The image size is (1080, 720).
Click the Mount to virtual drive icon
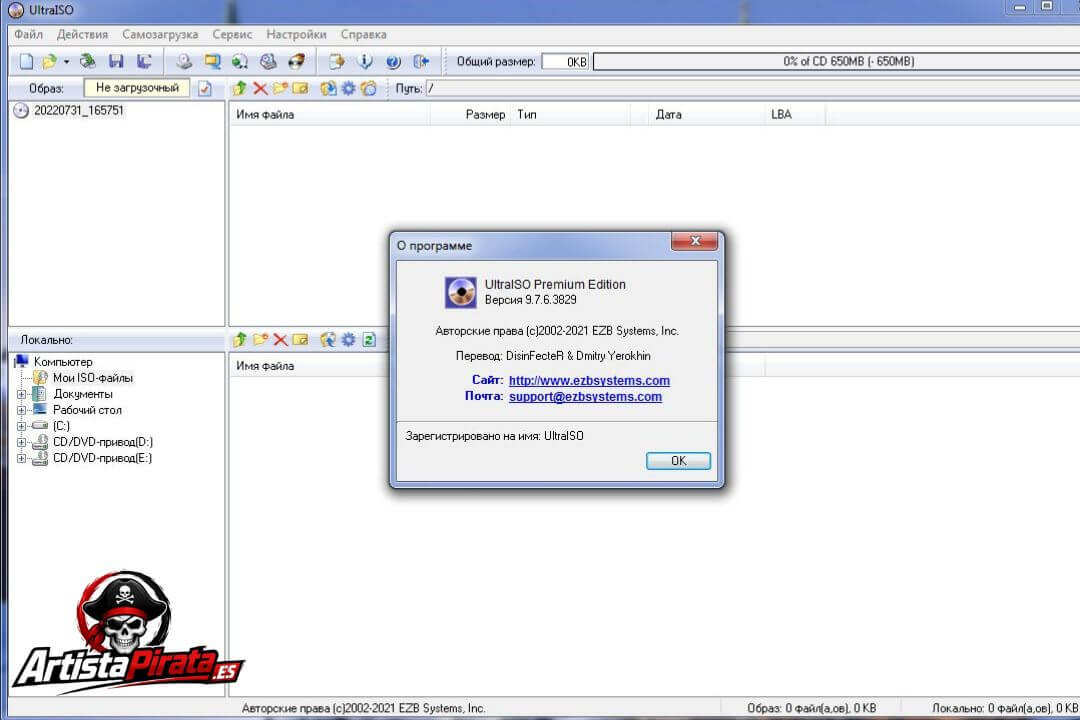tap(240, 61)
